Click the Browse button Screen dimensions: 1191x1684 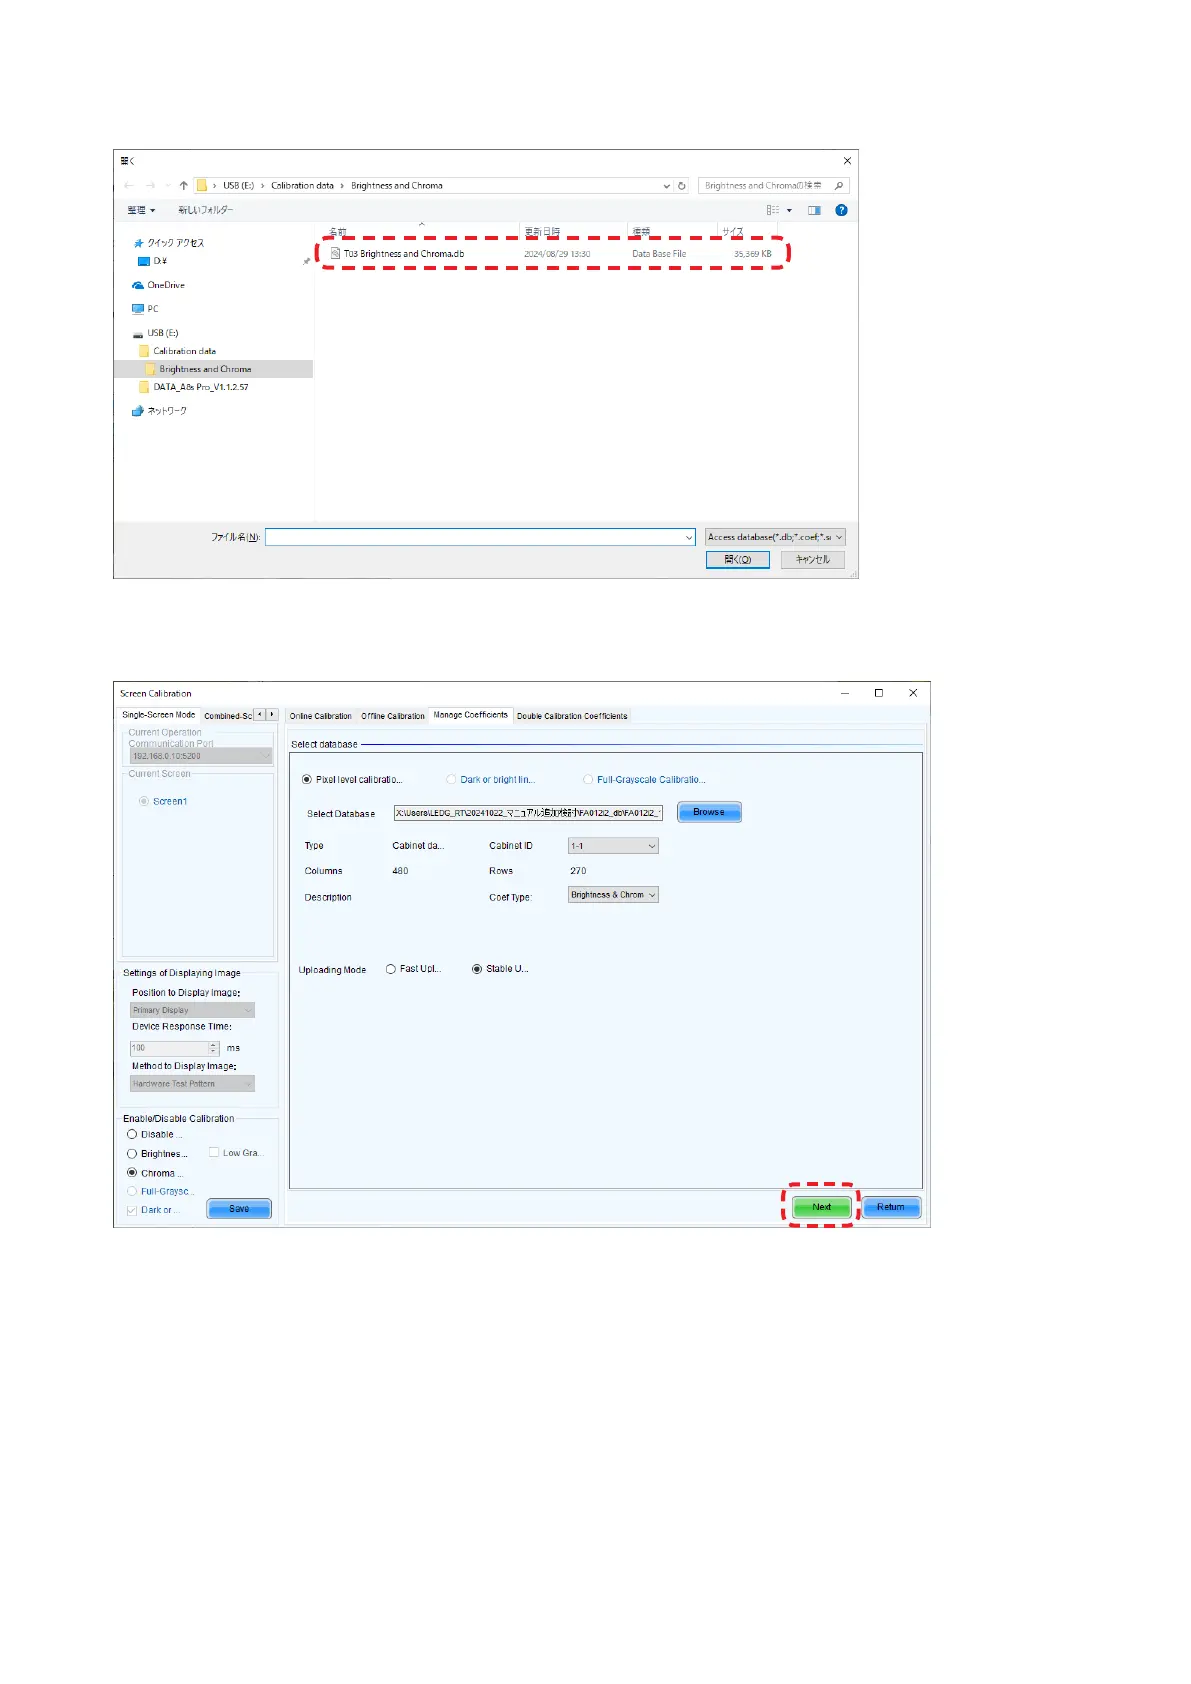click(709, 812)
